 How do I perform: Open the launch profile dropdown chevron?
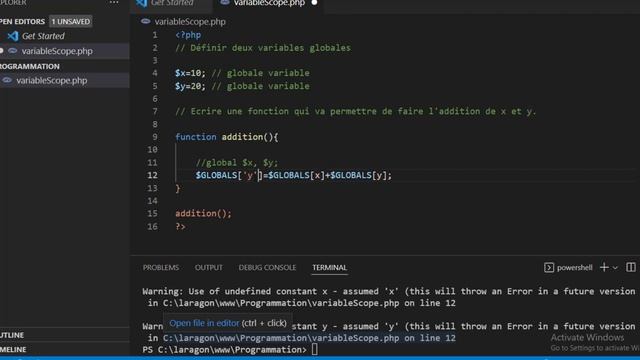[x=615, y=268]
